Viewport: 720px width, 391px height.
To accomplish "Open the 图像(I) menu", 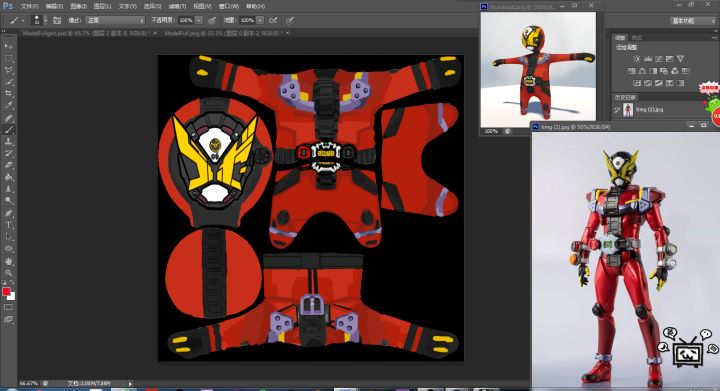I will 79,6.
